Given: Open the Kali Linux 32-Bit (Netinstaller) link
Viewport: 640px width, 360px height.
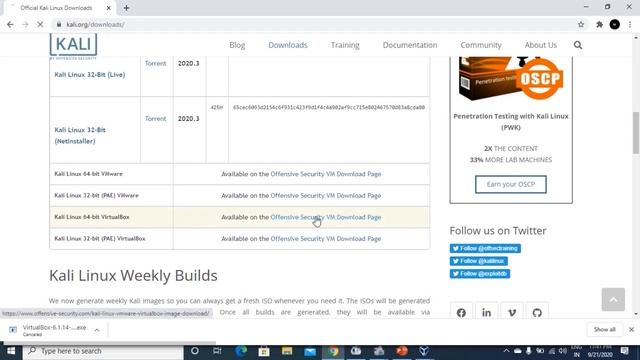Looking at the screenshot, I should click(80, 136).
